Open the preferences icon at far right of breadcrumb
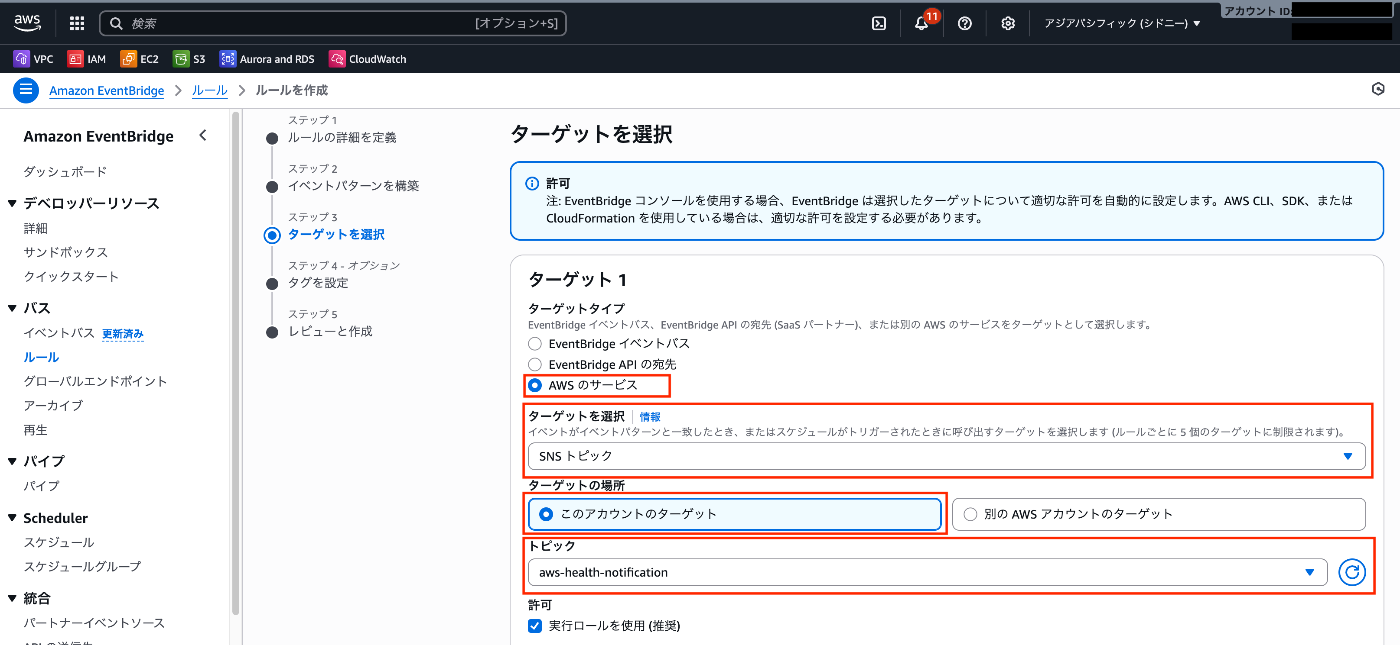 [1378, 90]
